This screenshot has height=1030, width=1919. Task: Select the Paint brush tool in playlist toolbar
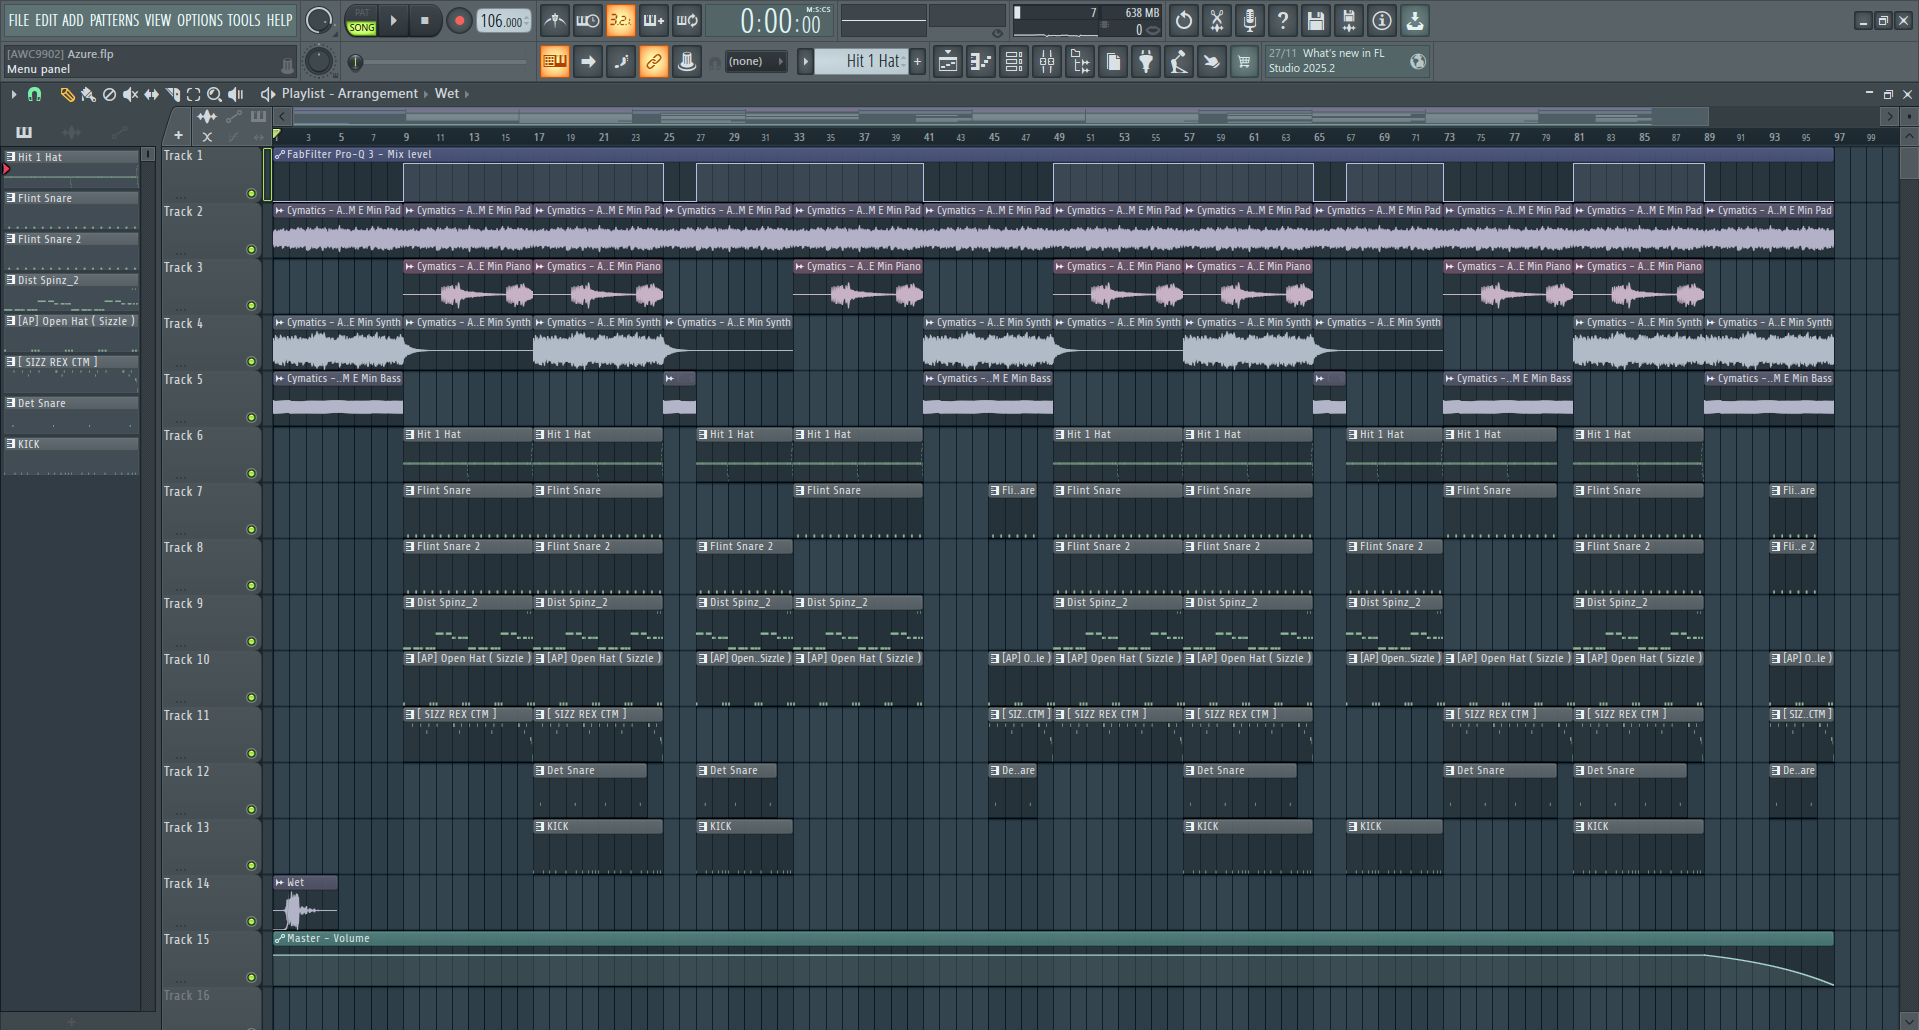coord(88,94)
